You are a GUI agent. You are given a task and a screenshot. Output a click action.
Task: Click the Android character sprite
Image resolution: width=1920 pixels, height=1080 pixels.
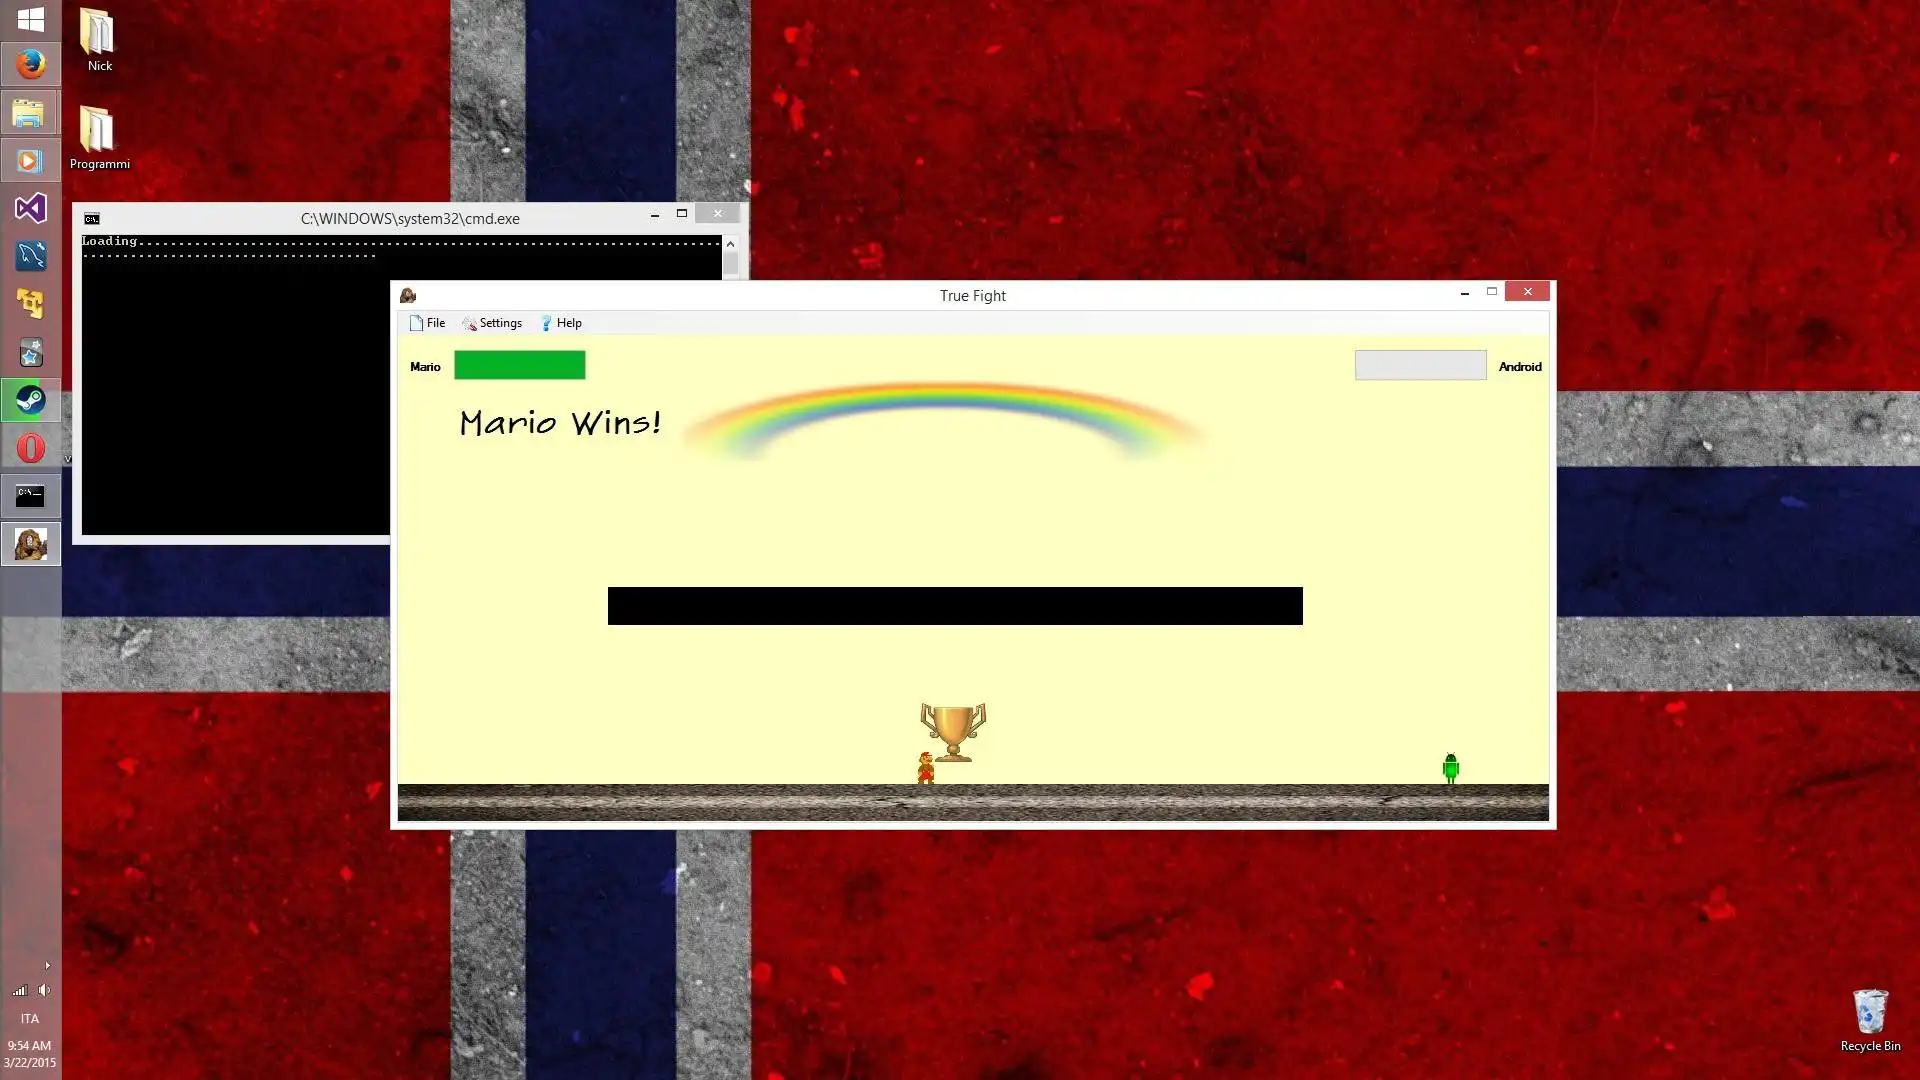1451,767
